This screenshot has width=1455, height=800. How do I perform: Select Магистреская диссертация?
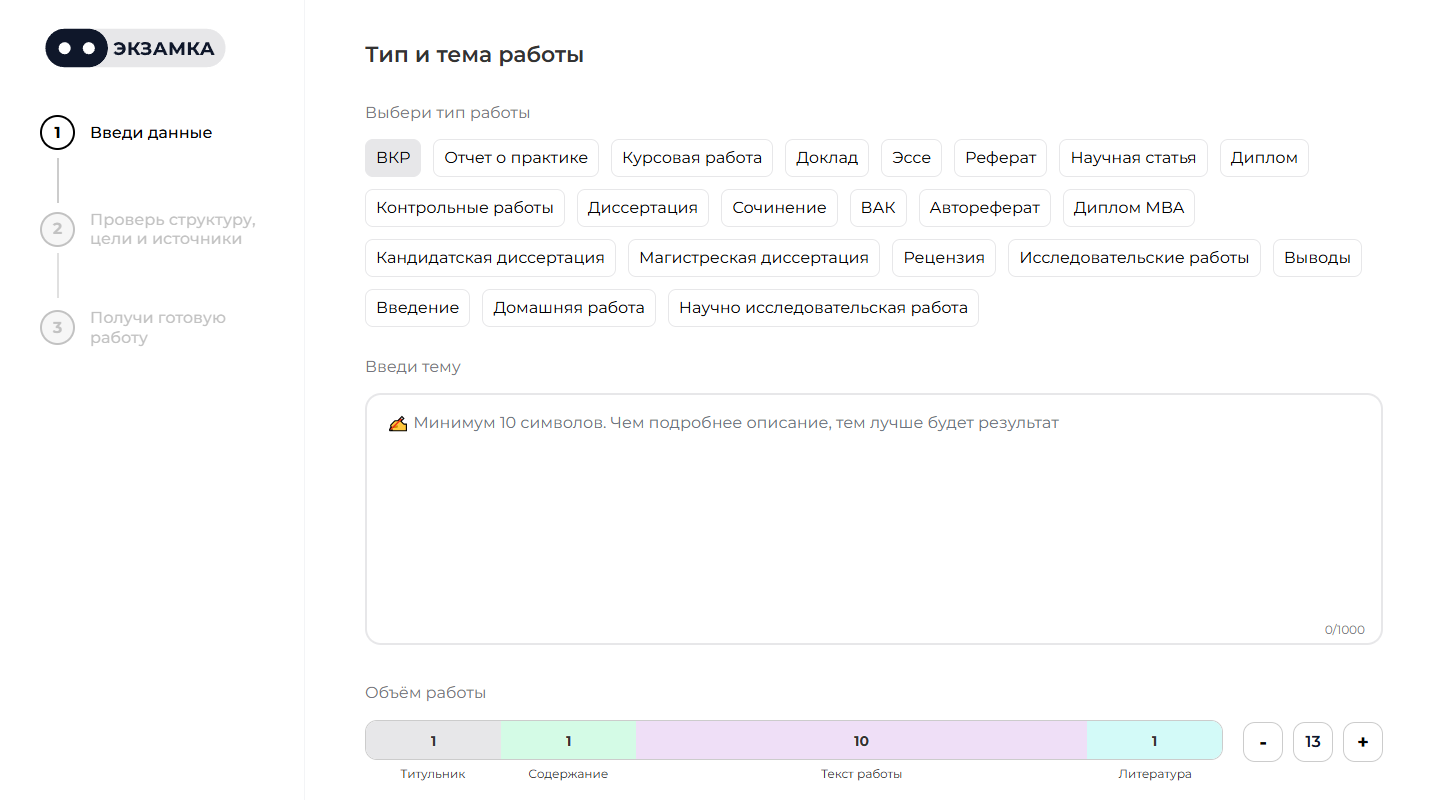pyautogui.click(x=753, y=257)
